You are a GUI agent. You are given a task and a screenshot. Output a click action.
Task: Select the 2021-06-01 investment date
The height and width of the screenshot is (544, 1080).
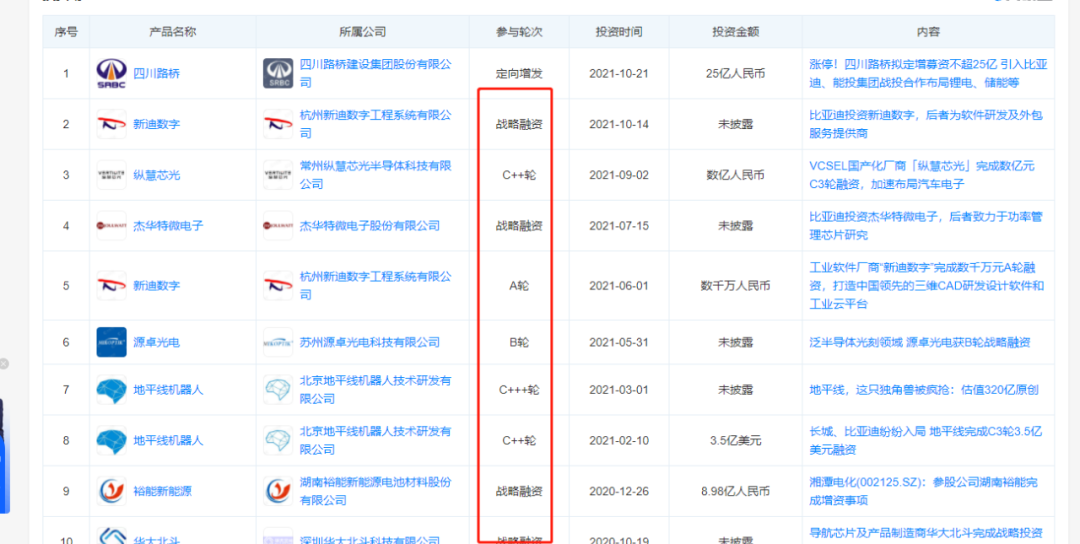point(619,285)
